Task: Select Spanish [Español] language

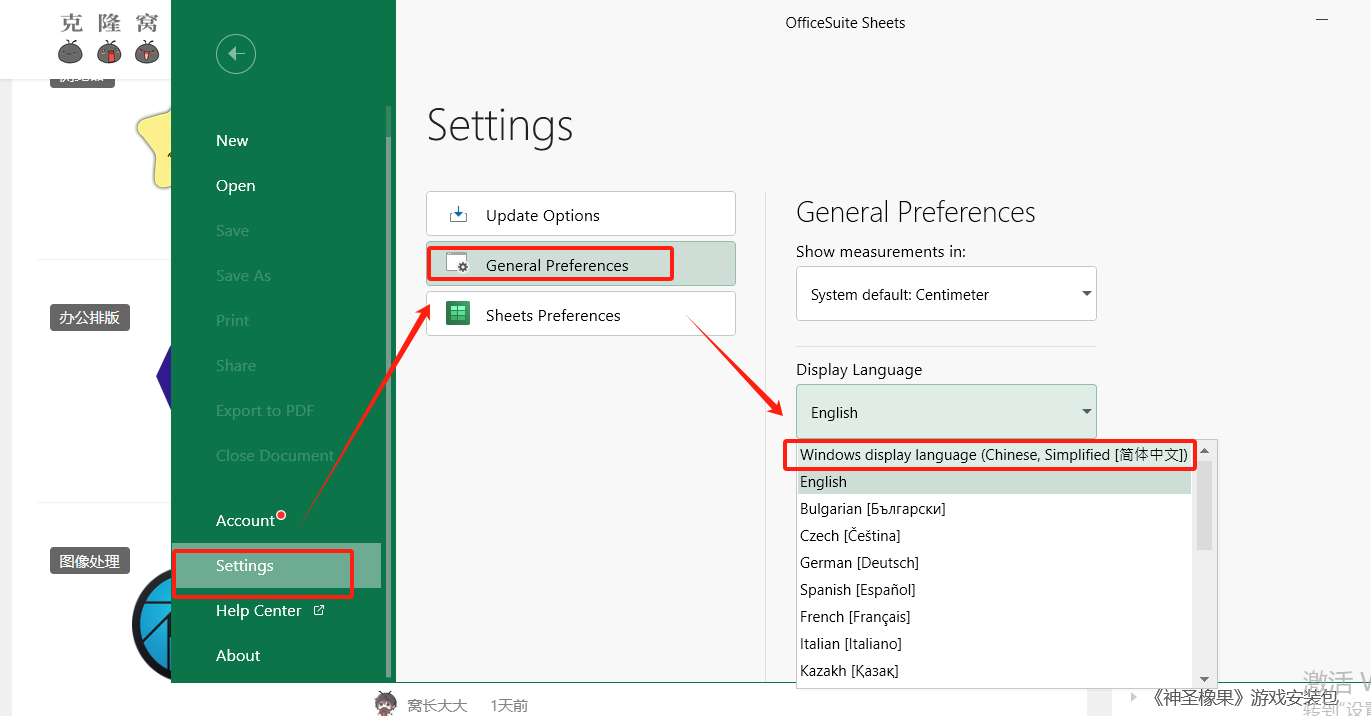Action: tap(994, 590)
